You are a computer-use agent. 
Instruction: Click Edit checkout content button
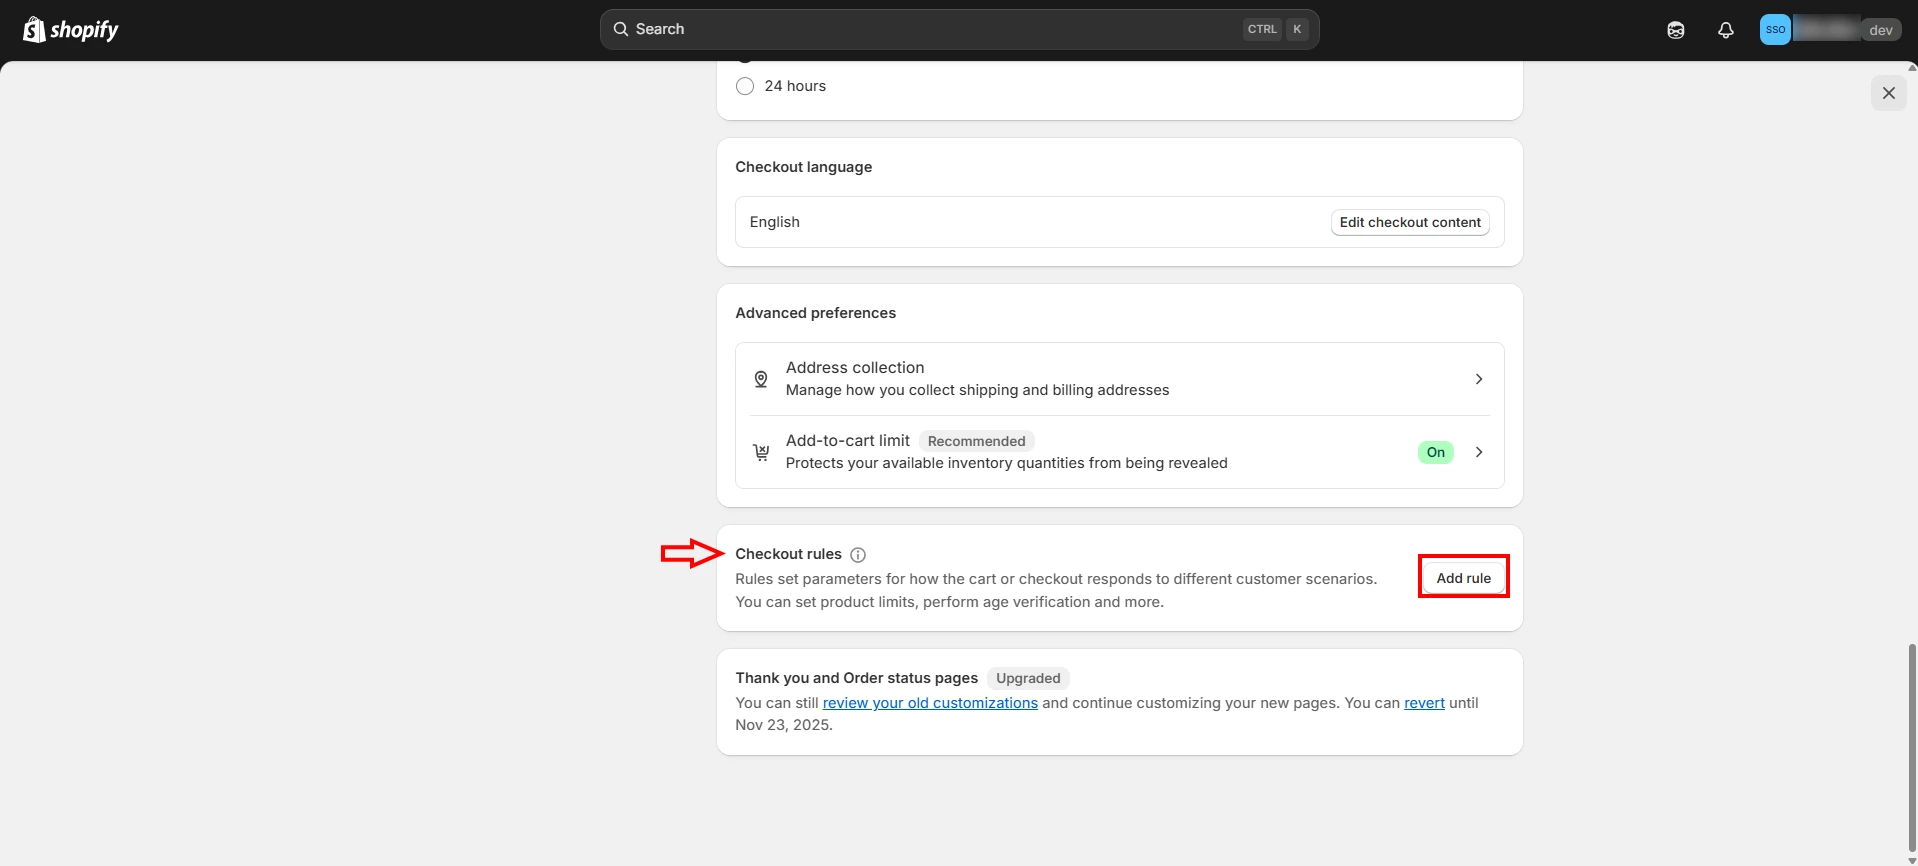point(1410,222)
